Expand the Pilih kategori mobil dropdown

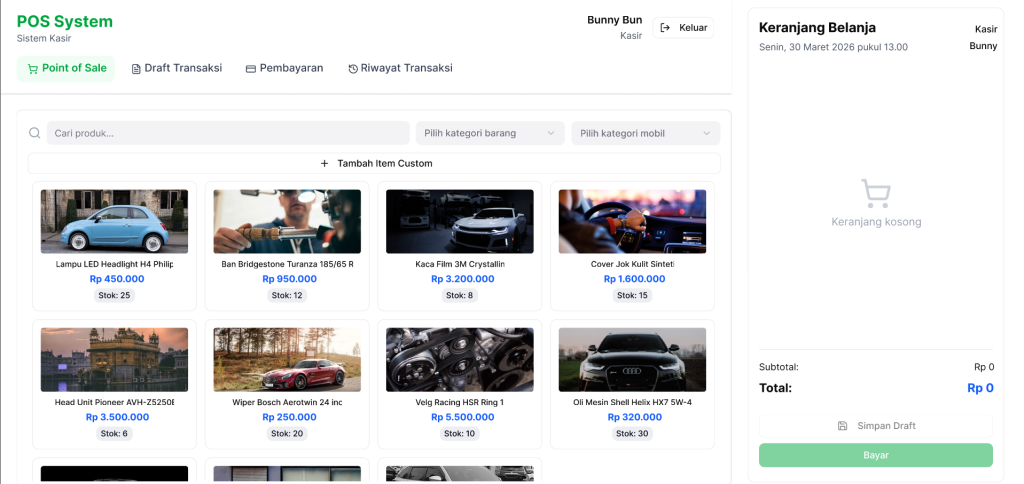[646, 133]
